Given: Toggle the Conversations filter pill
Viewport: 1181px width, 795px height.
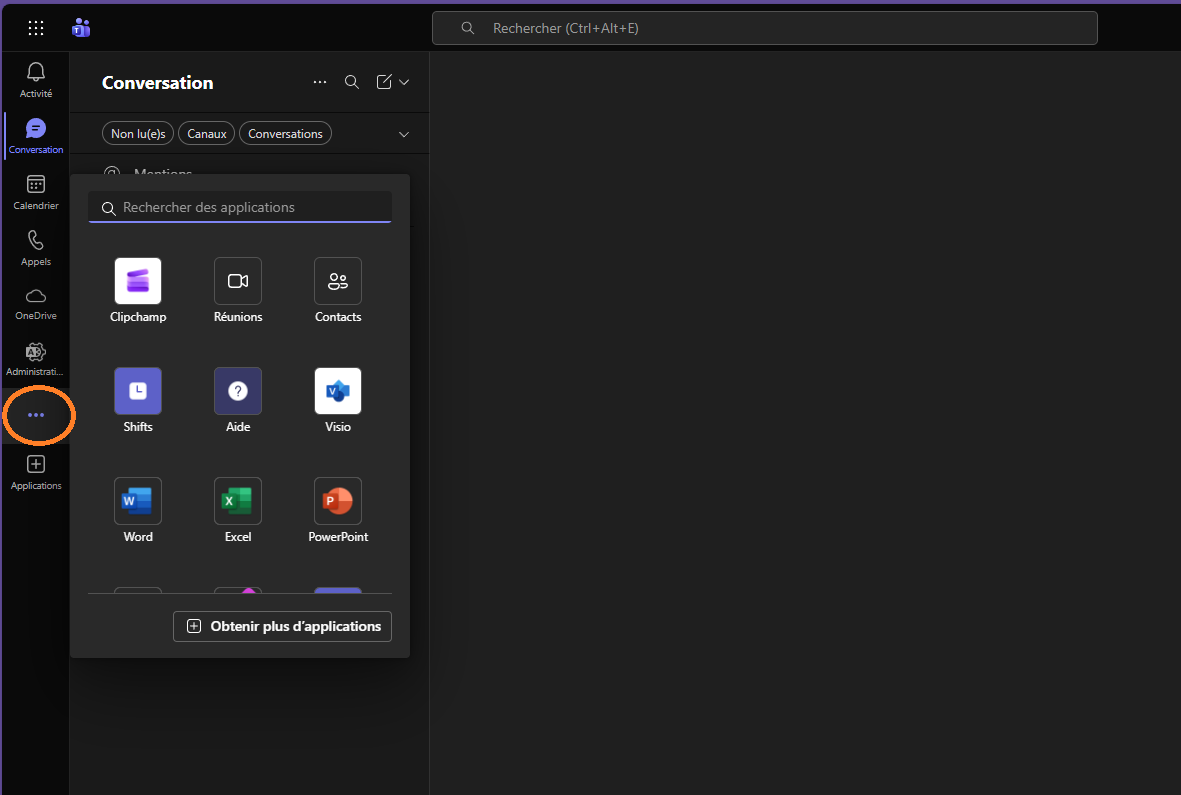Looking at the screenshot, I should point(285,133).
